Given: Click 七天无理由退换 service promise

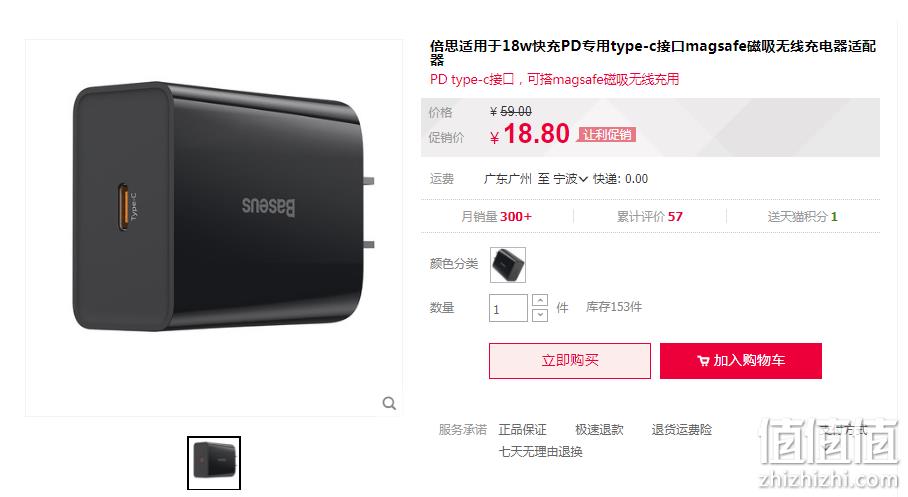Looking at the screenshot, I should [x=540, y=452].
